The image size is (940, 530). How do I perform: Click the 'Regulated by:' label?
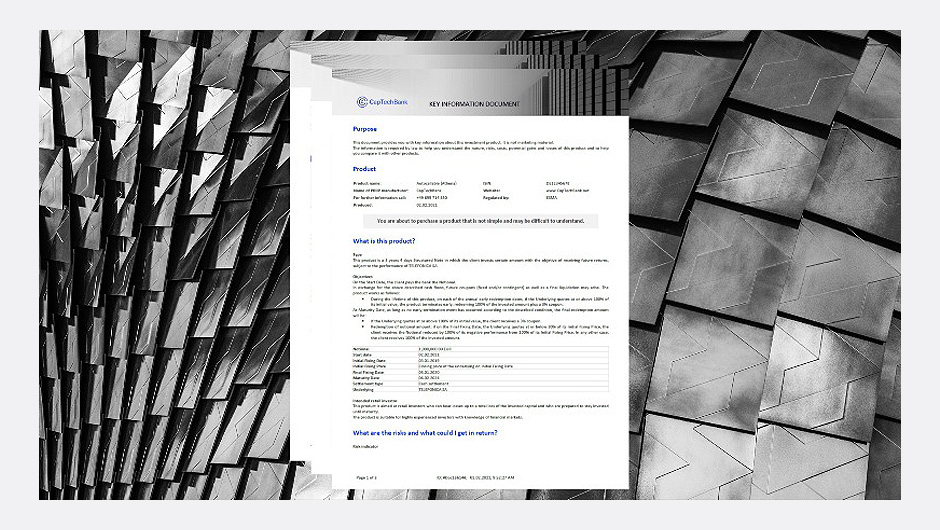[496, 197]
